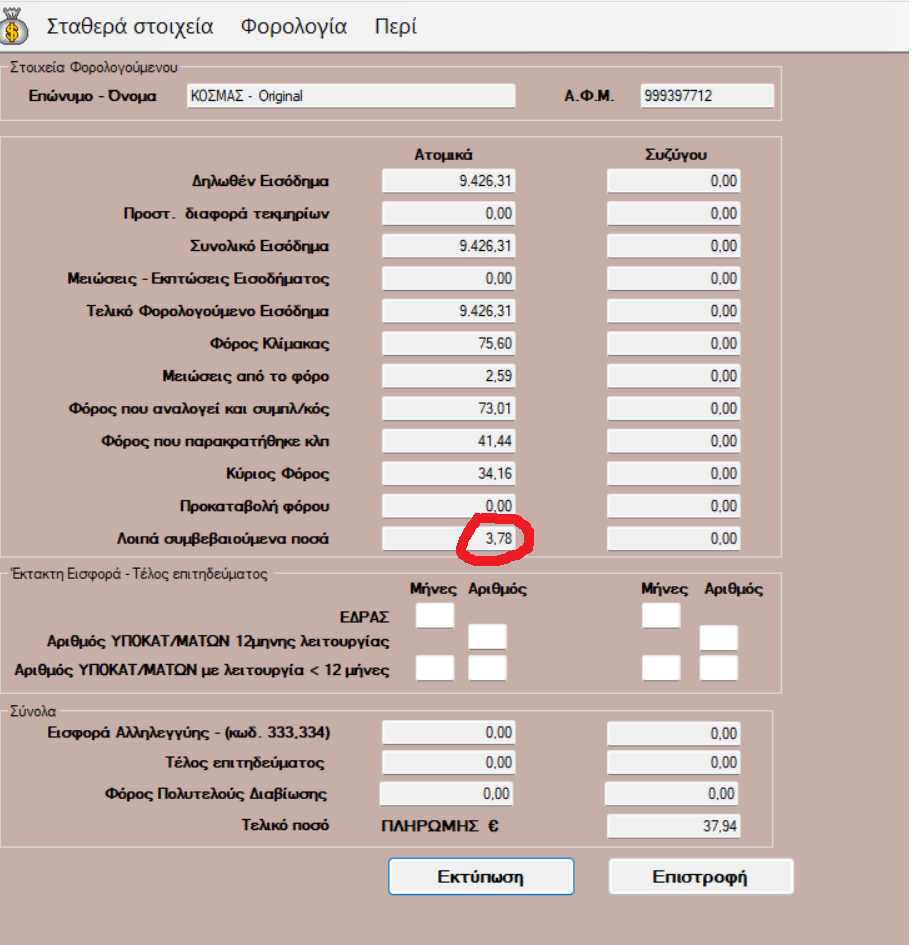Viewport: 920px width, 945px height.
Task: Click the Α.Φ.Μ. field 999397712
Action: pyautogui.click(x=707, y=96)
